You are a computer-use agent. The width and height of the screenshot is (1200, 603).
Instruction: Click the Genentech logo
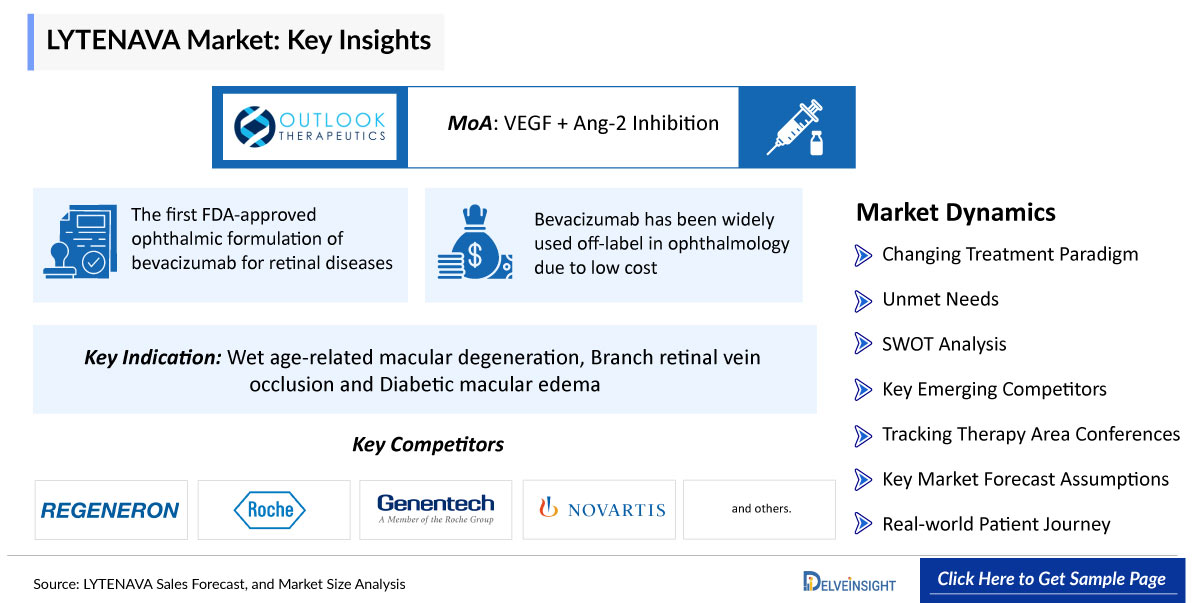435,510
